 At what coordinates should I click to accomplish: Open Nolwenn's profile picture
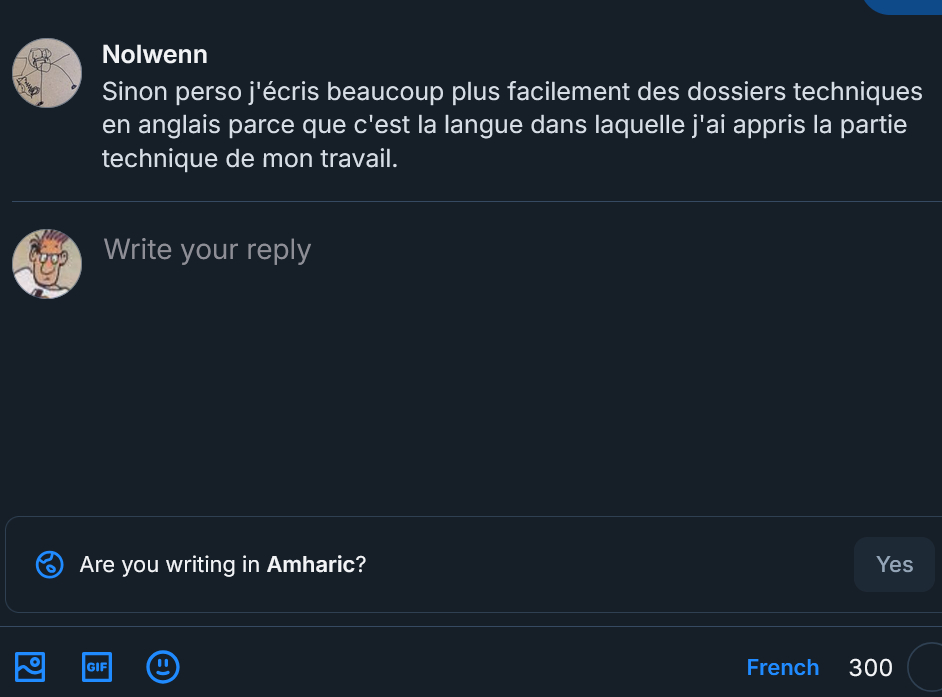47,73
